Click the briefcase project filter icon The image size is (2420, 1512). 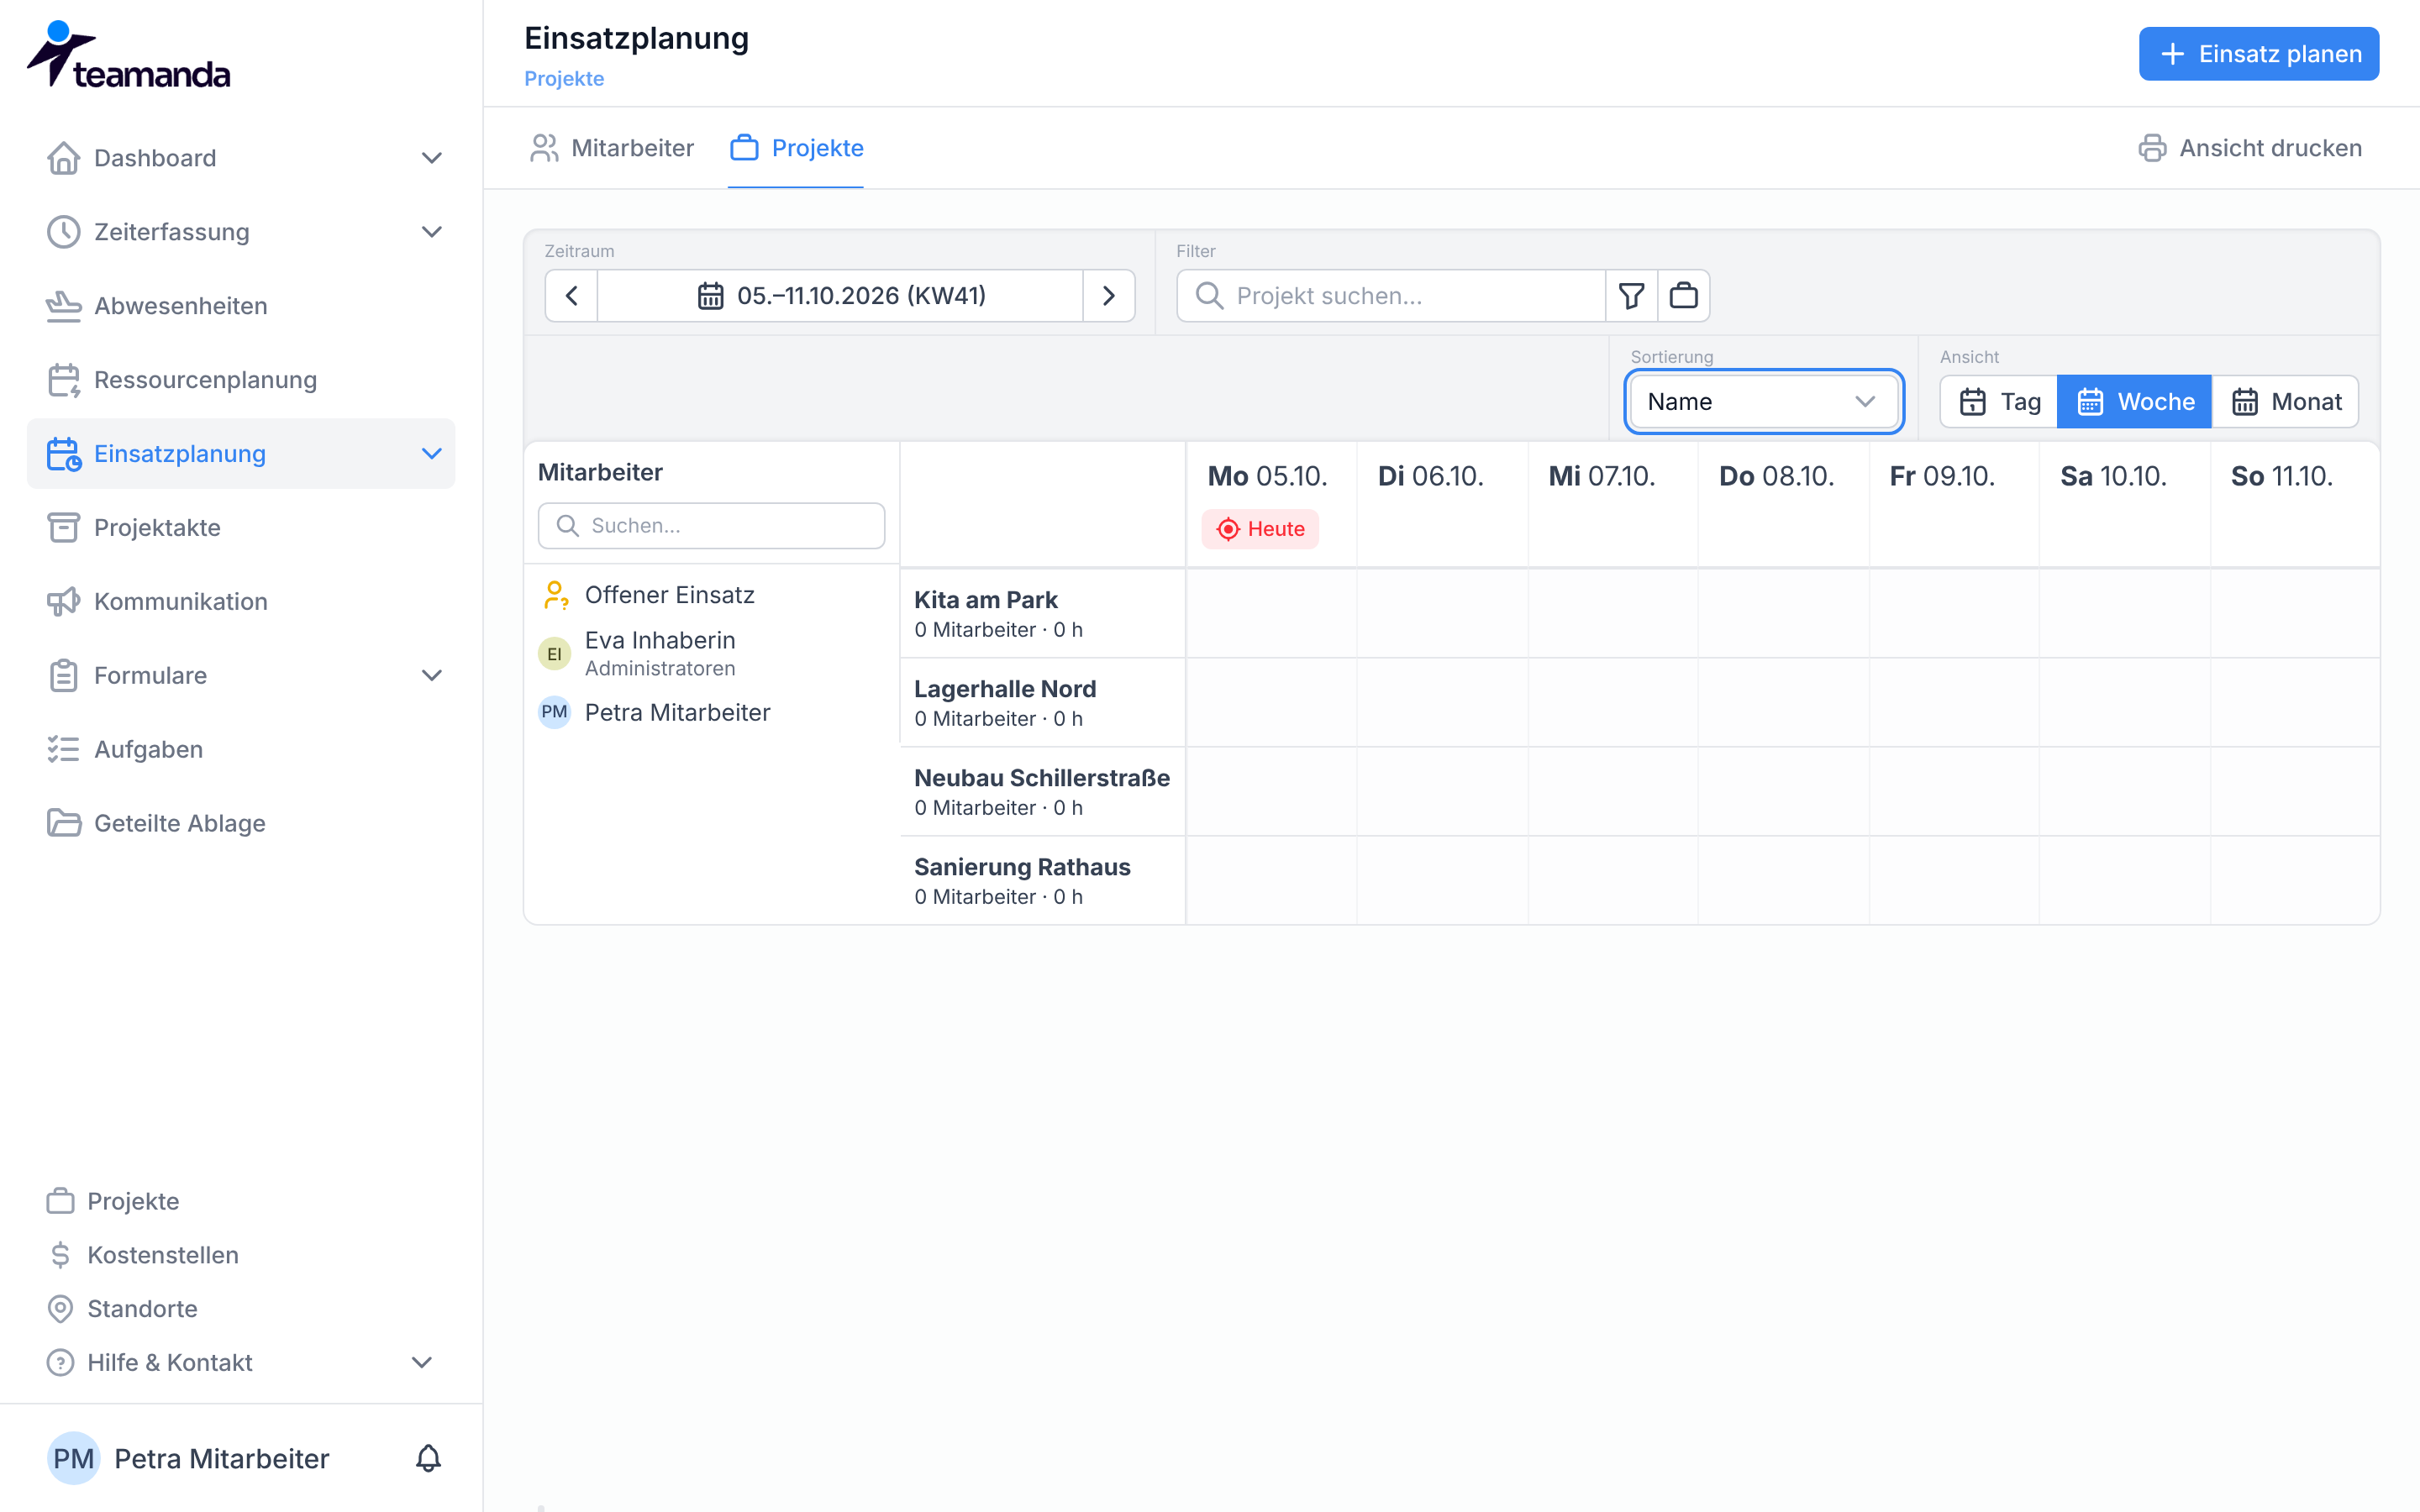[1684, 295]
